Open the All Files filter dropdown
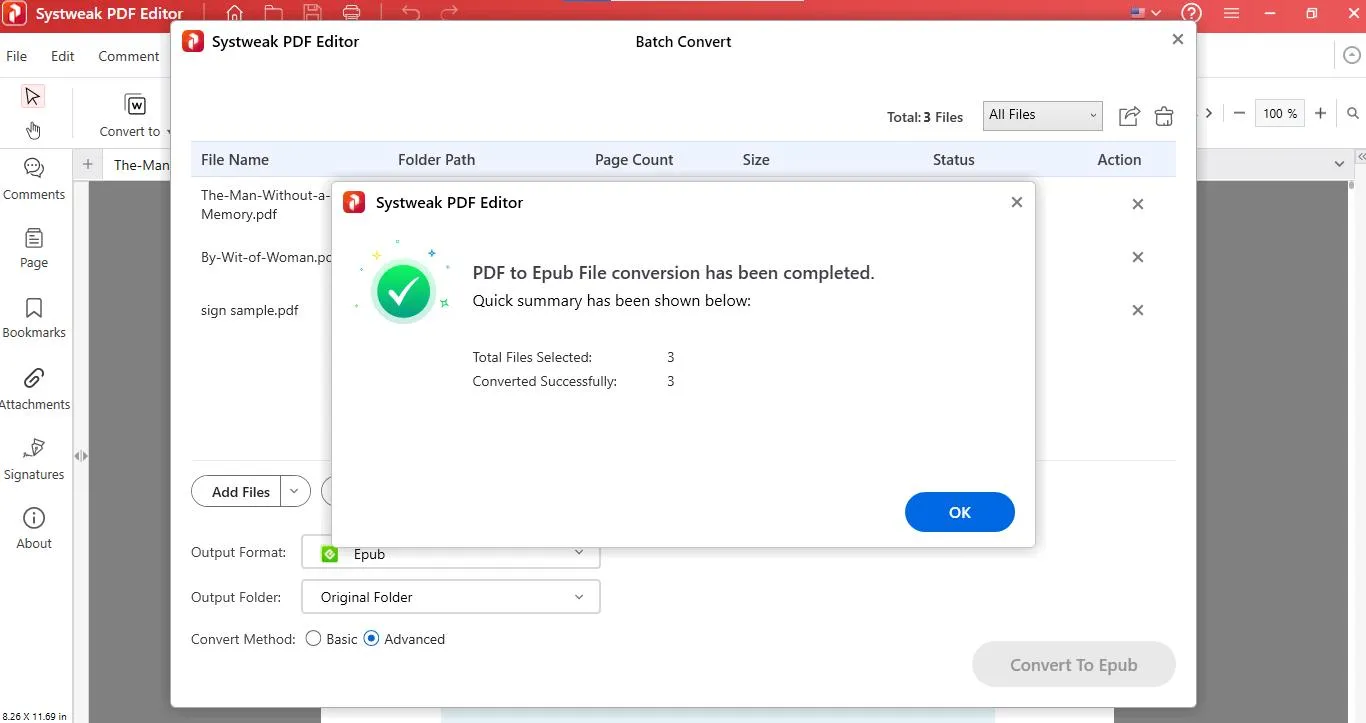Image resolution: width=1366 pixels, height=723 pixels. click(1042, 115)
